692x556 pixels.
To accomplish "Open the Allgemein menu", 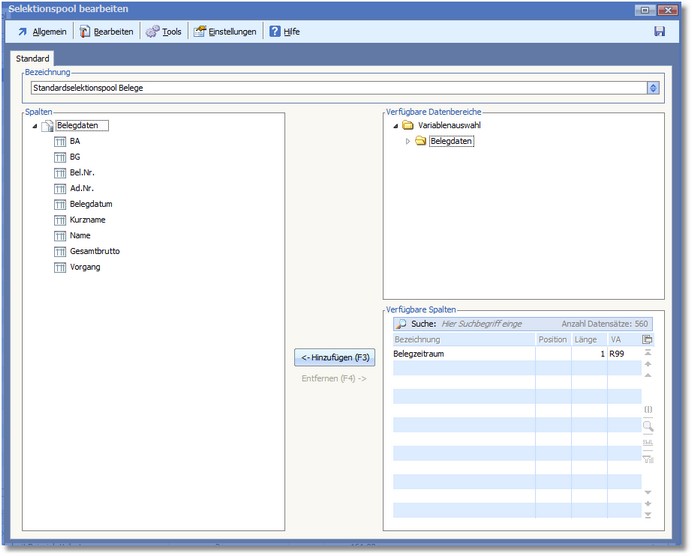I will (41, 32).
